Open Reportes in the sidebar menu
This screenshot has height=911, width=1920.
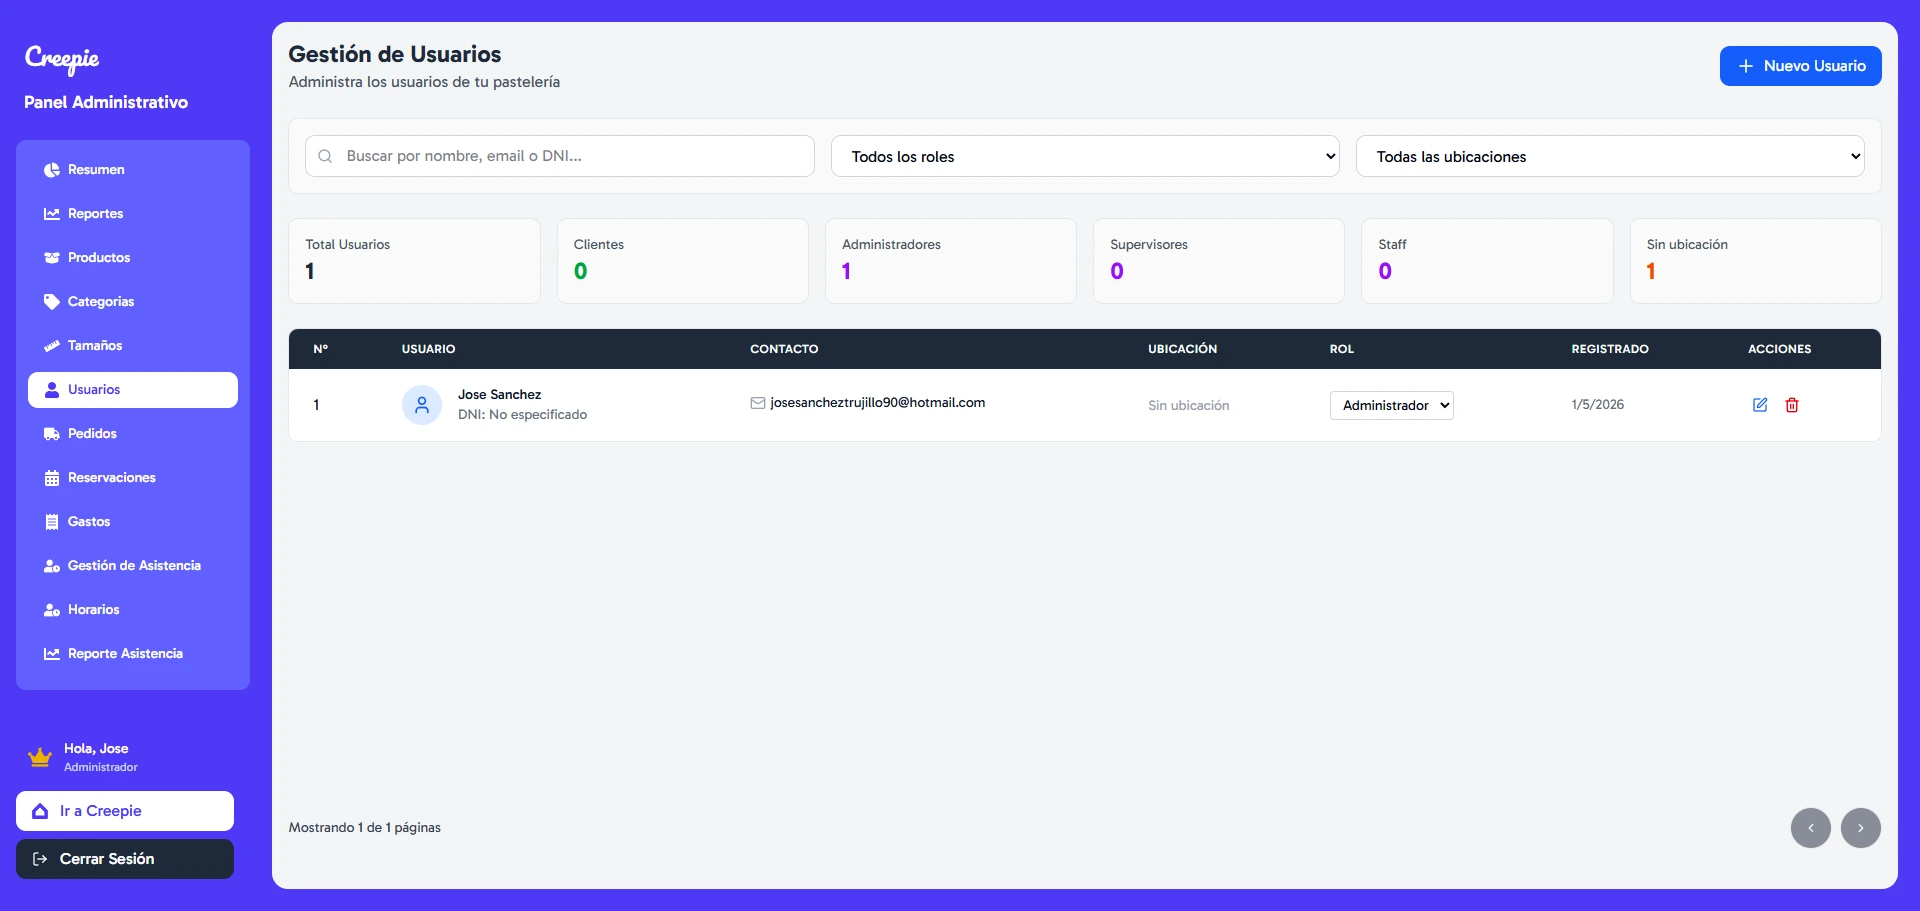coord(133,214)
